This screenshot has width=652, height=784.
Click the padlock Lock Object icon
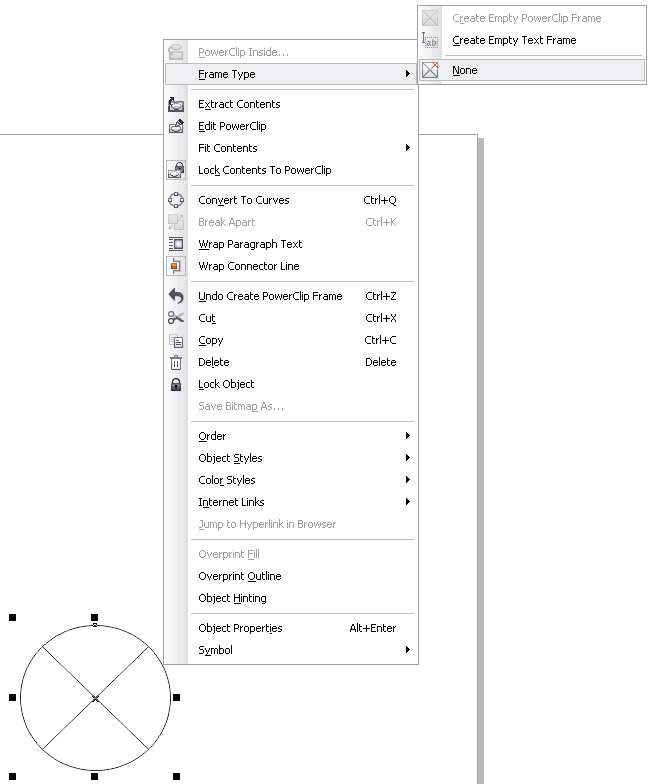tap(176, 384)
